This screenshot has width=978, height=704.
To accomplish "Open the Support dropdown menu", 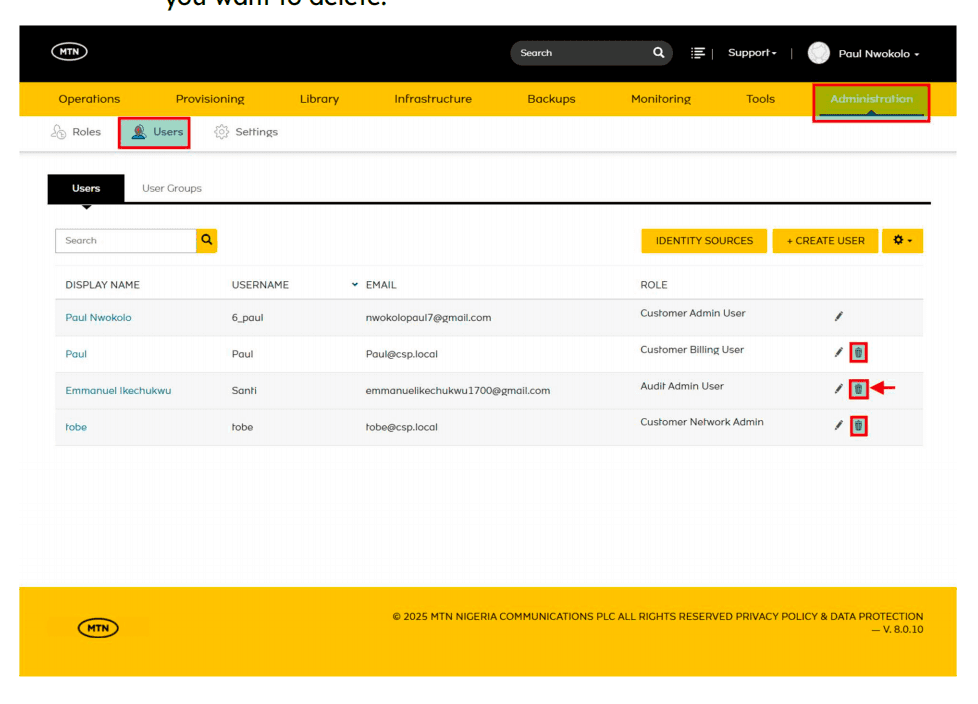I will pyautogui.click(x=752, y=53).
